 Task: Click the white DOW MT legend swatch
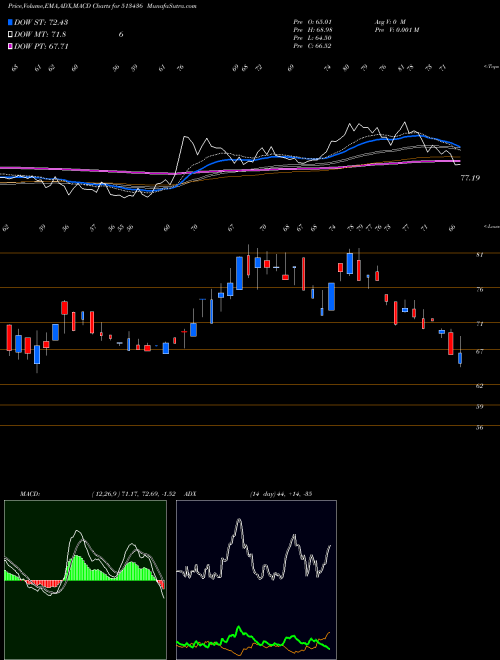[10, 34]
